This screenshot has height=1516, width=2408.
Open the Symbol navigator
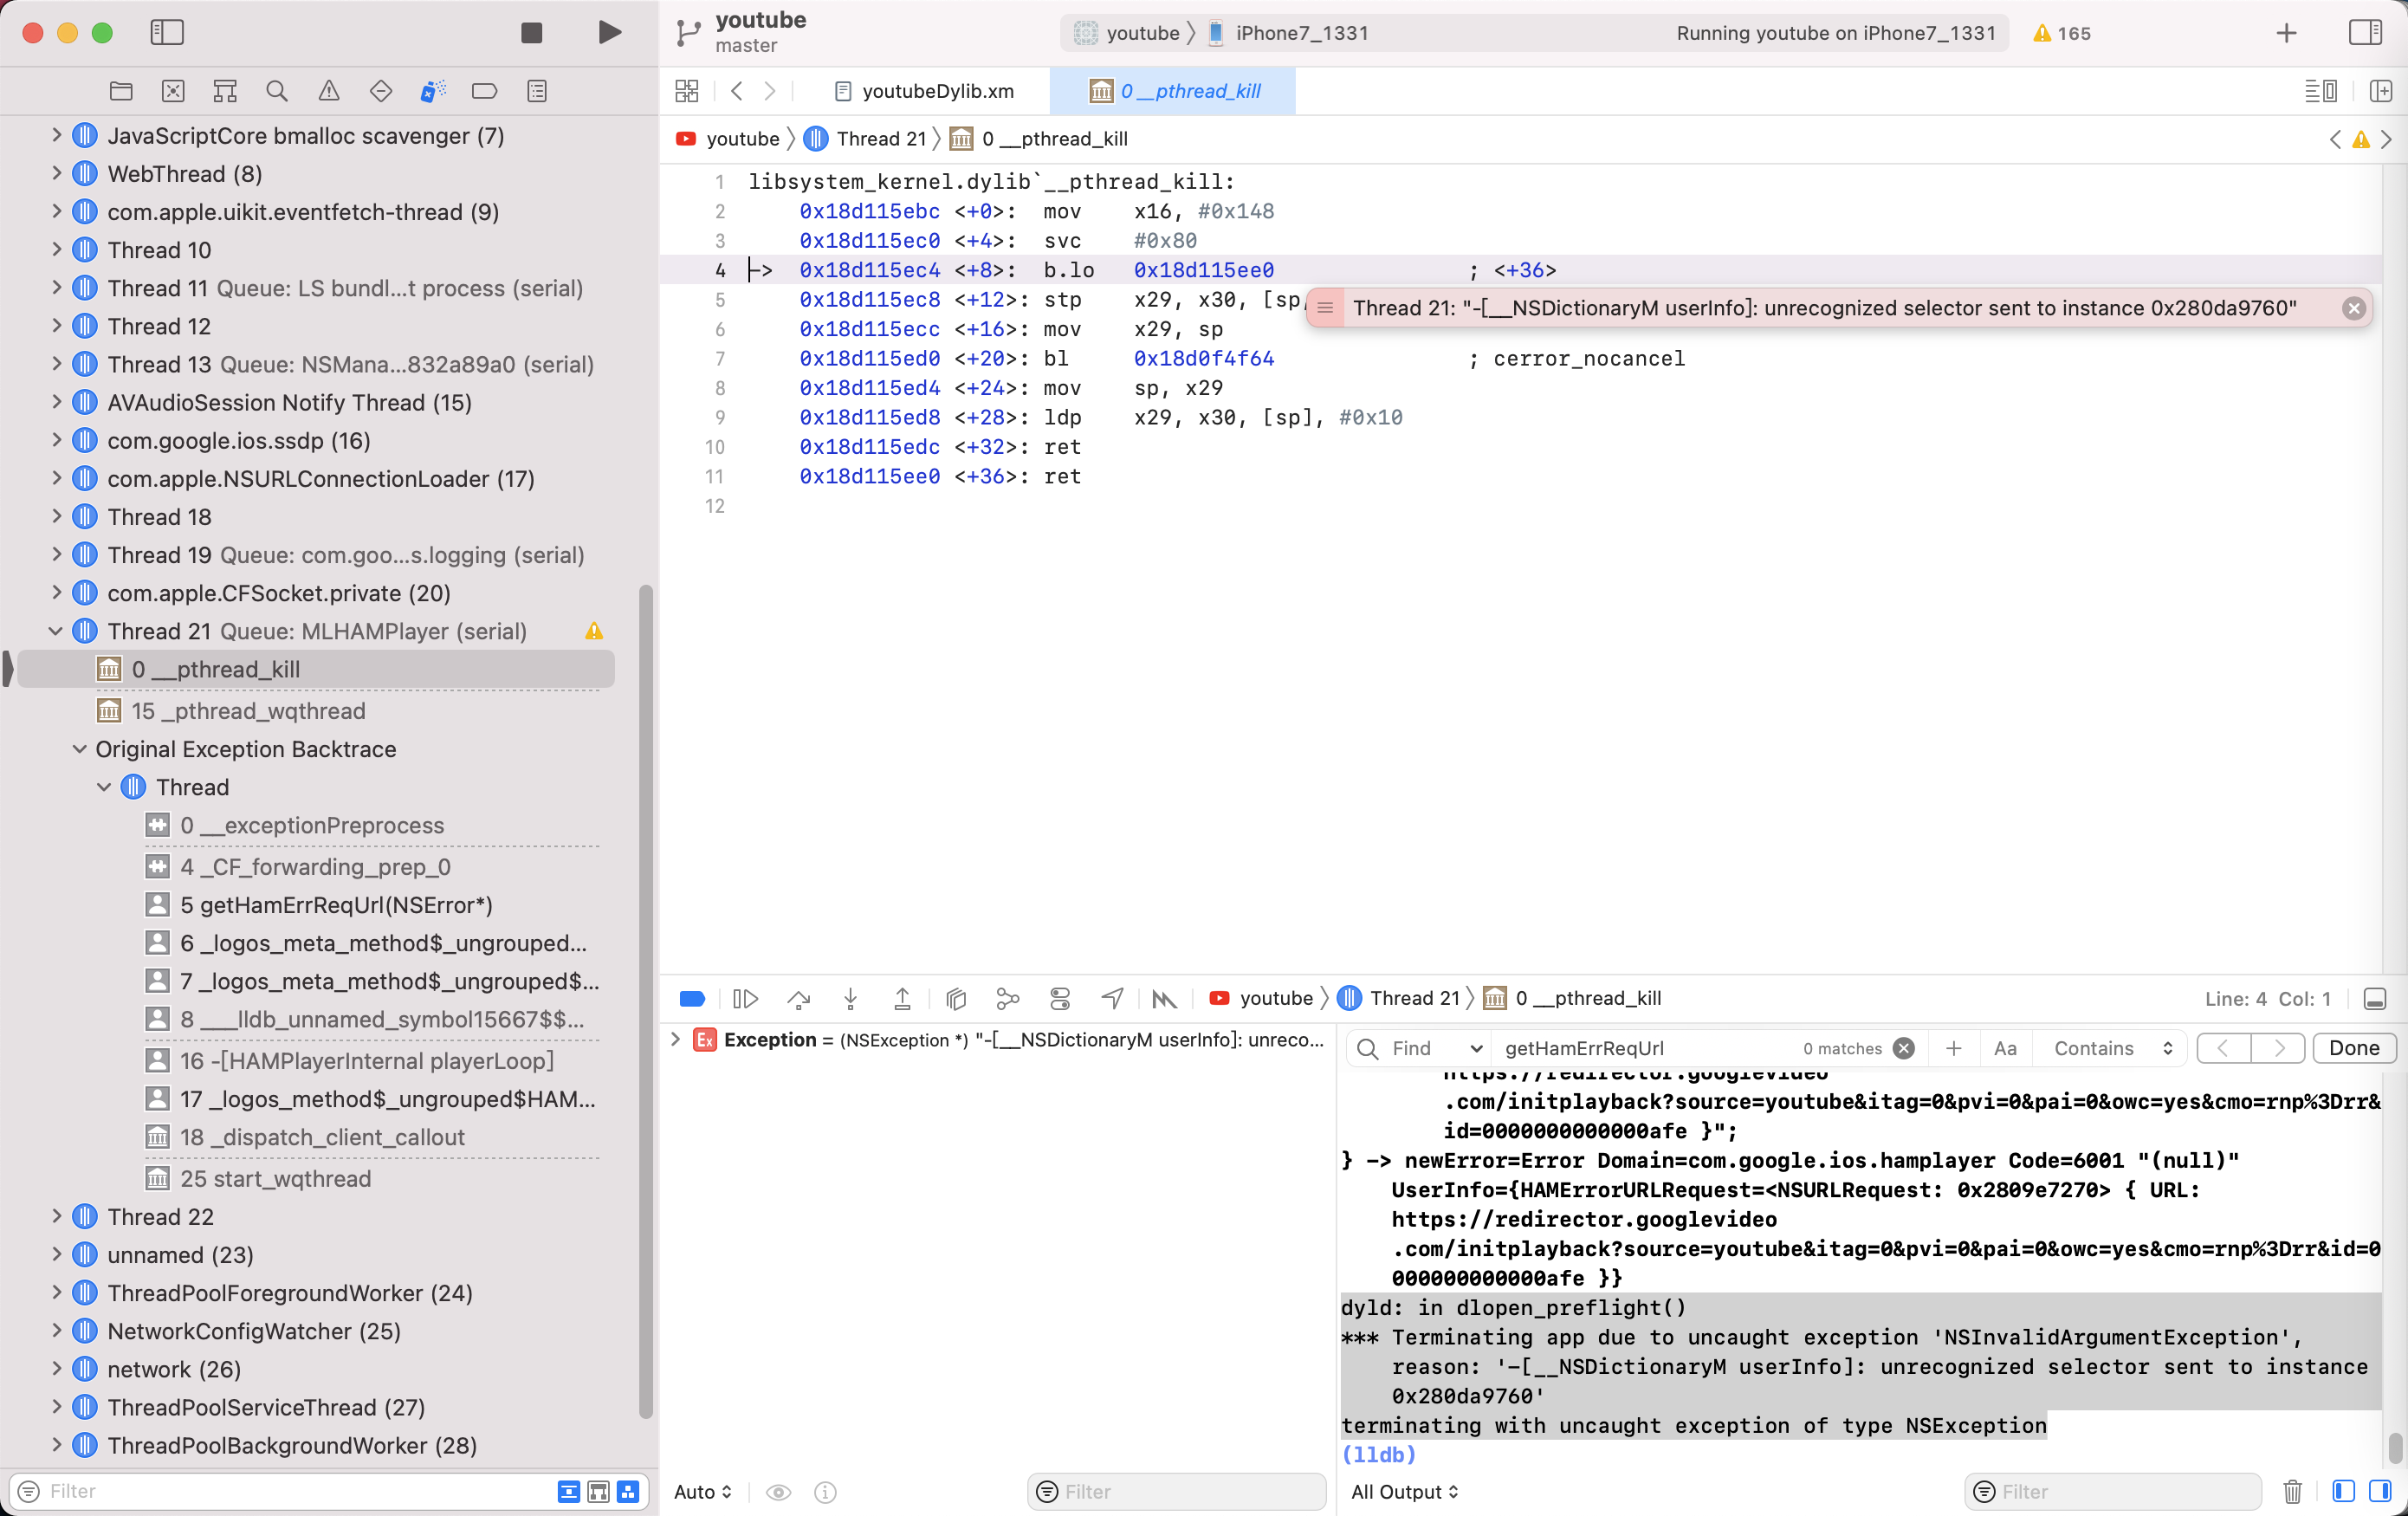225,91
